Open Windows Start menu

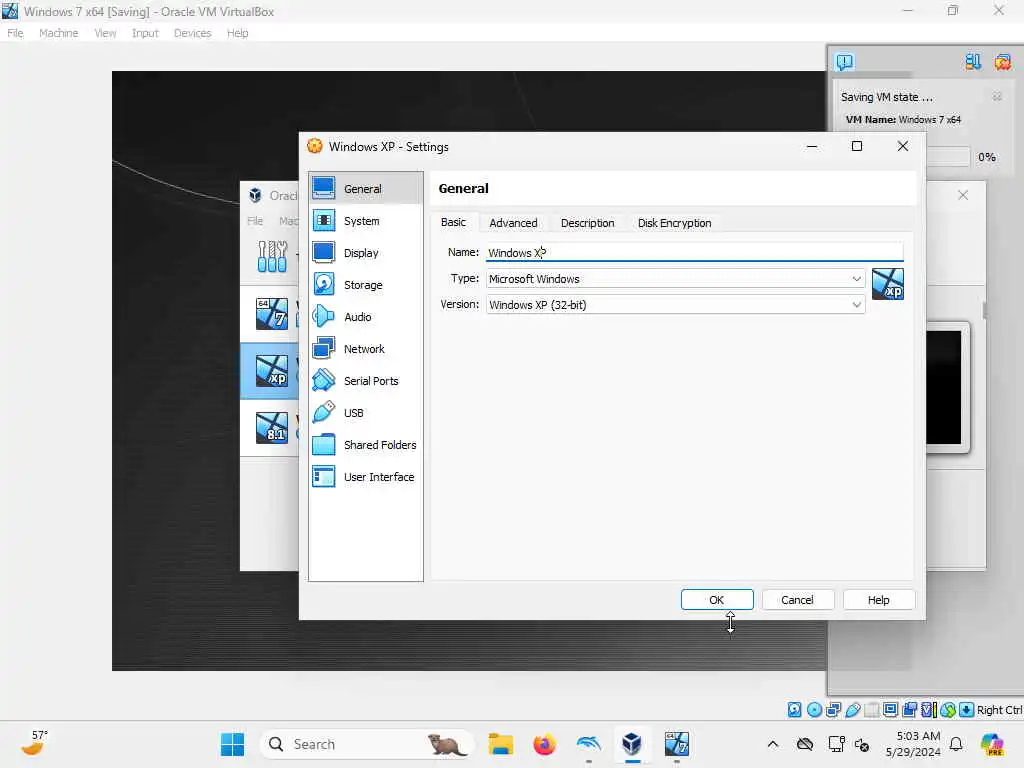click(x=232, y=744)
